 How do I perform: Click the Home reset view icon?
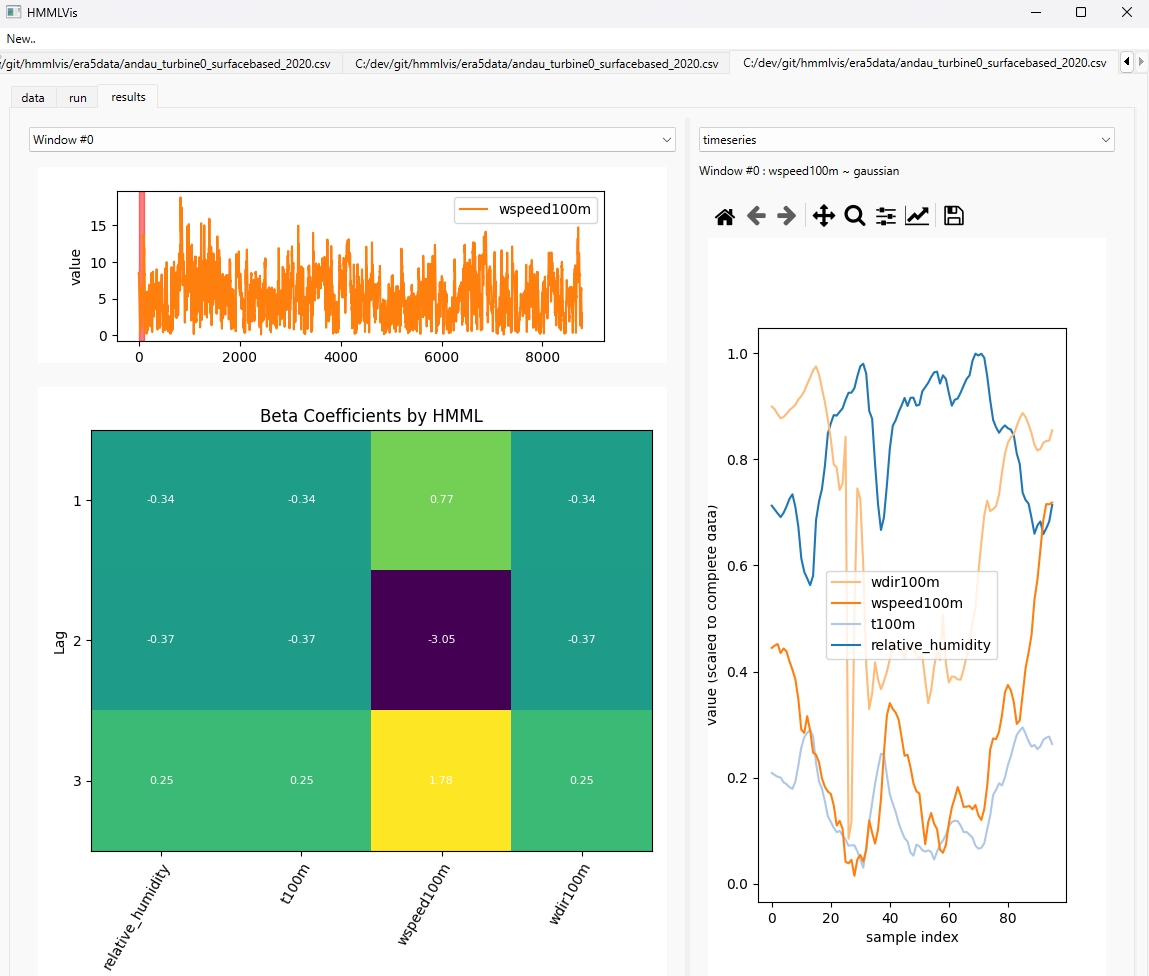pos(725,216)
